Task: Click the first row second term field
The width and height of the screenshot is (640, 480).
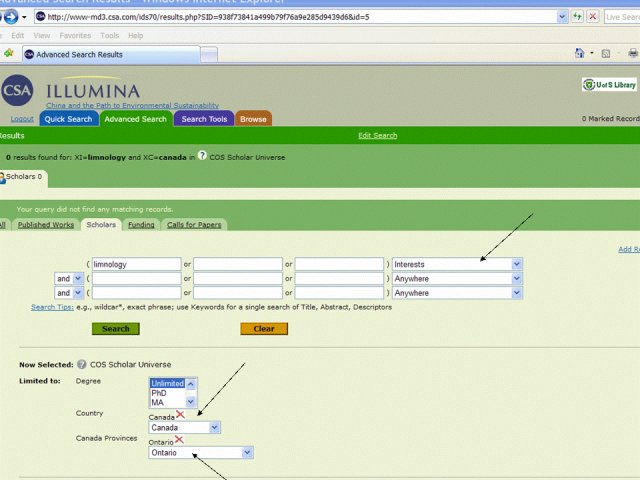Action: click(238, 264)
